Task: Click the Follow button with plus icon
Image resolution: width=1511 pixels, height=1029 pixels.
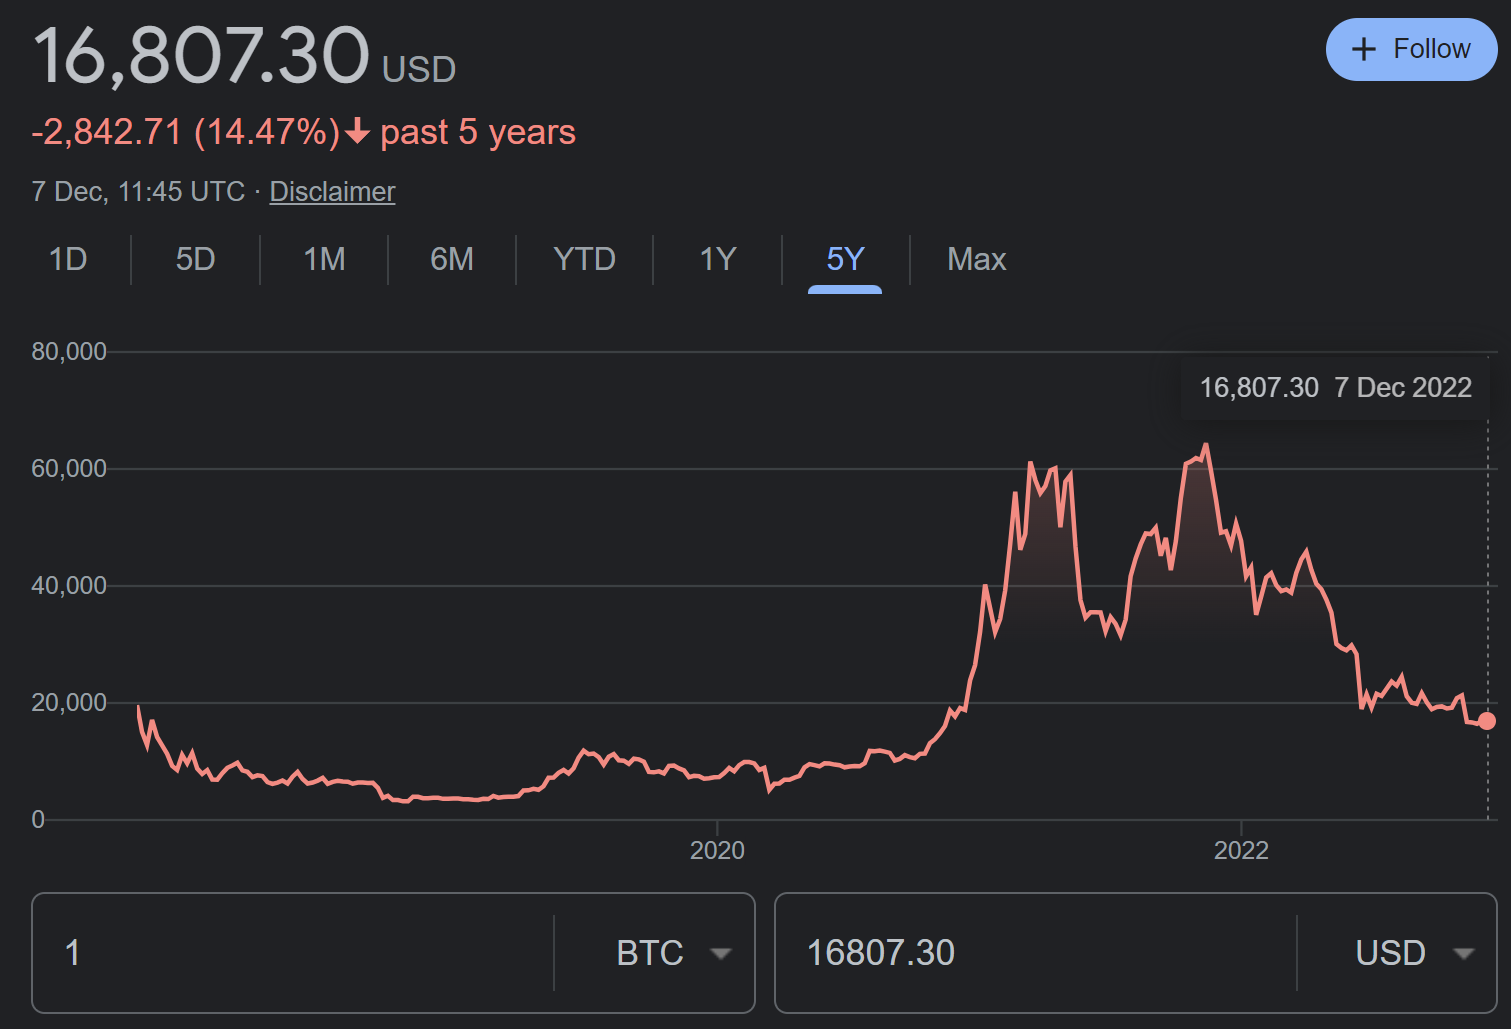Action: coord(1411,49)
